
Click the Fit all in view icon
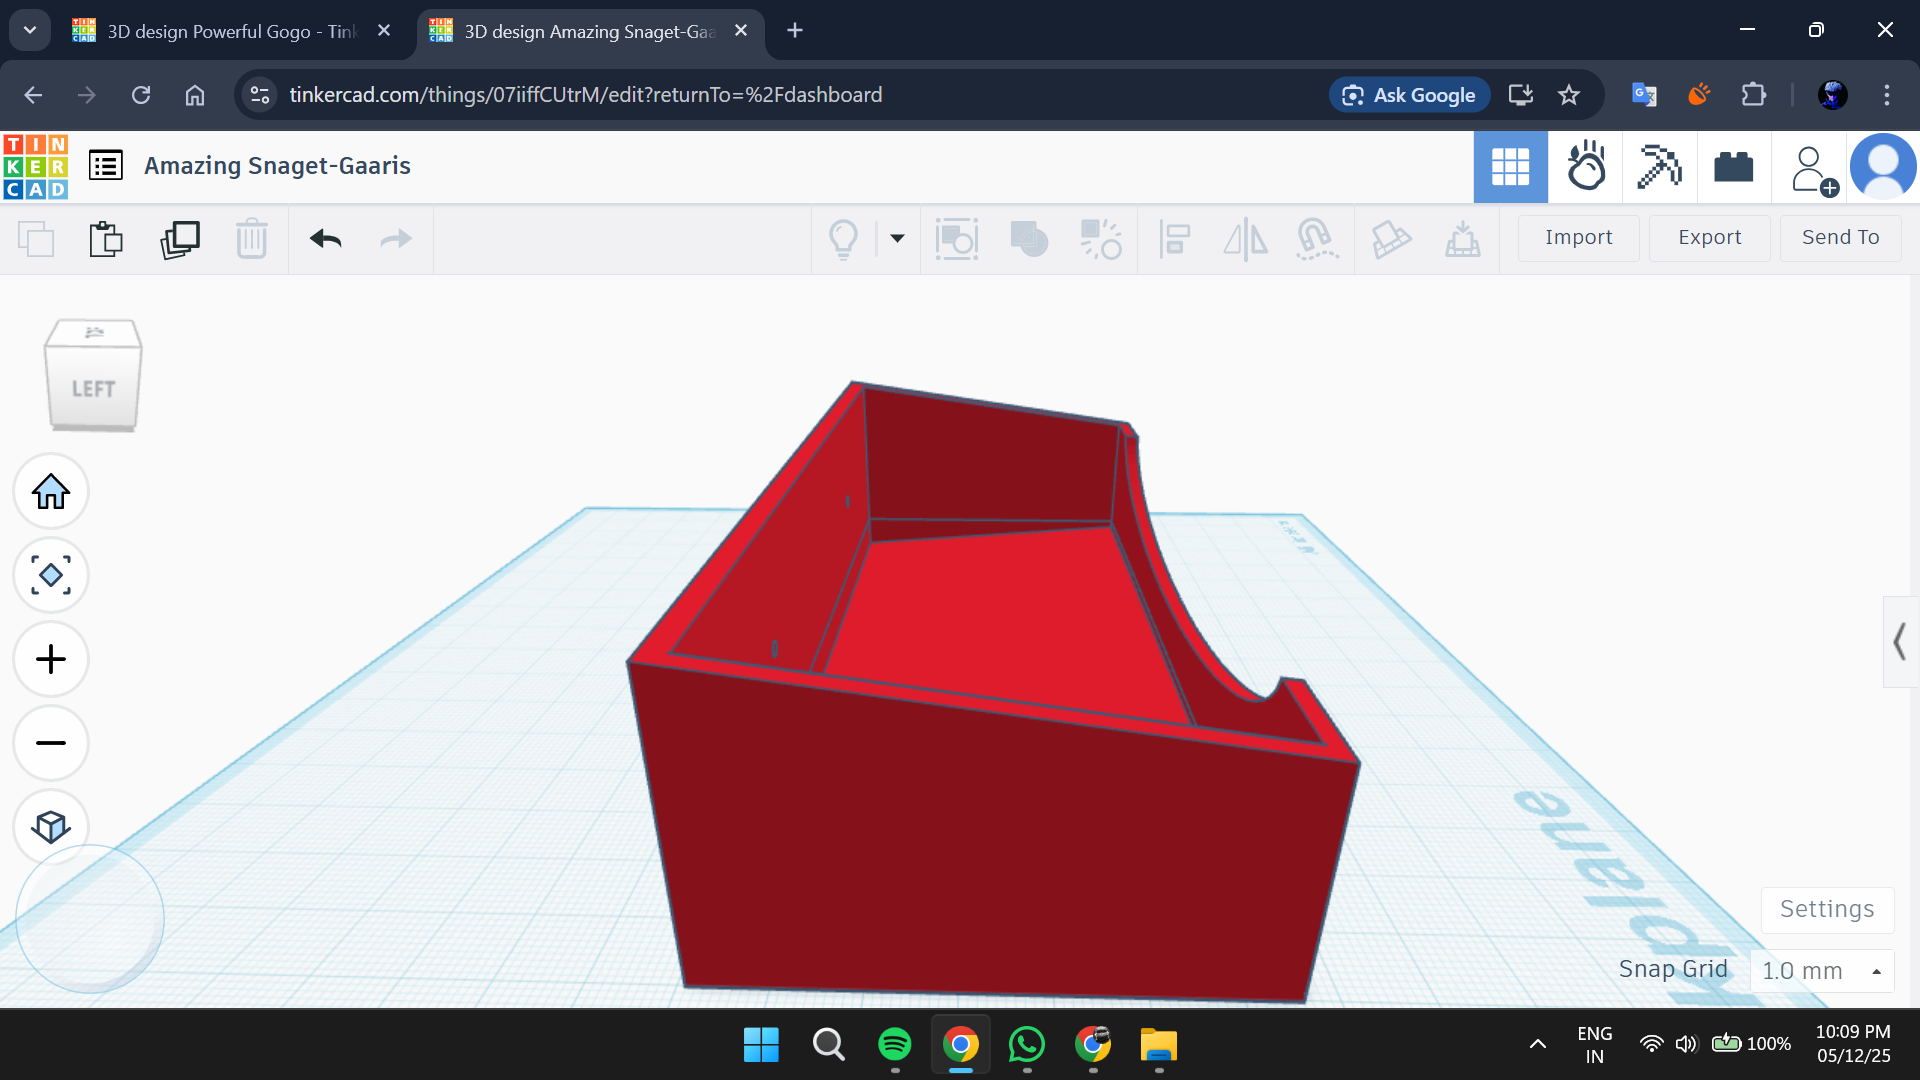click(51, 575)
